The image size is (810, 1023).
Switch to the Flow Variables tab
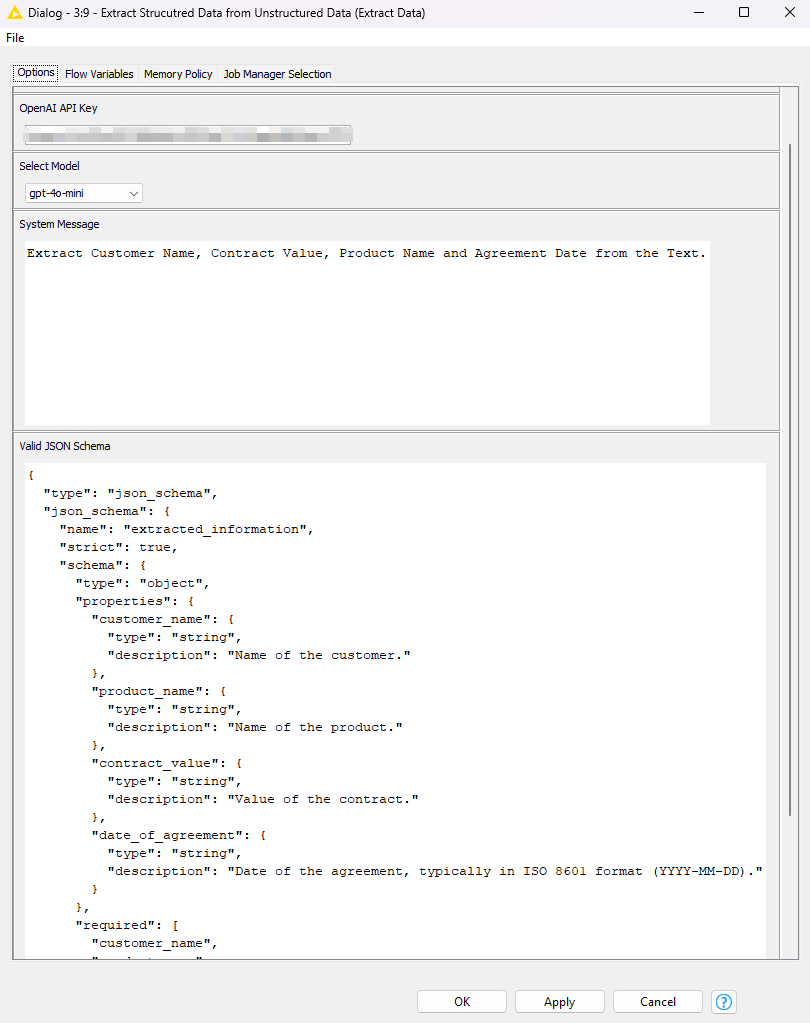[98, 73]
